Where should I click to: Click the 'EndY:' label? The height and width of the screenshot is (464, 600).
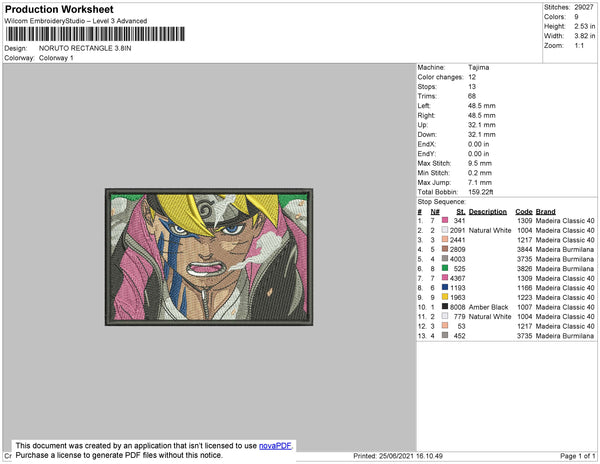coord(426,154)
